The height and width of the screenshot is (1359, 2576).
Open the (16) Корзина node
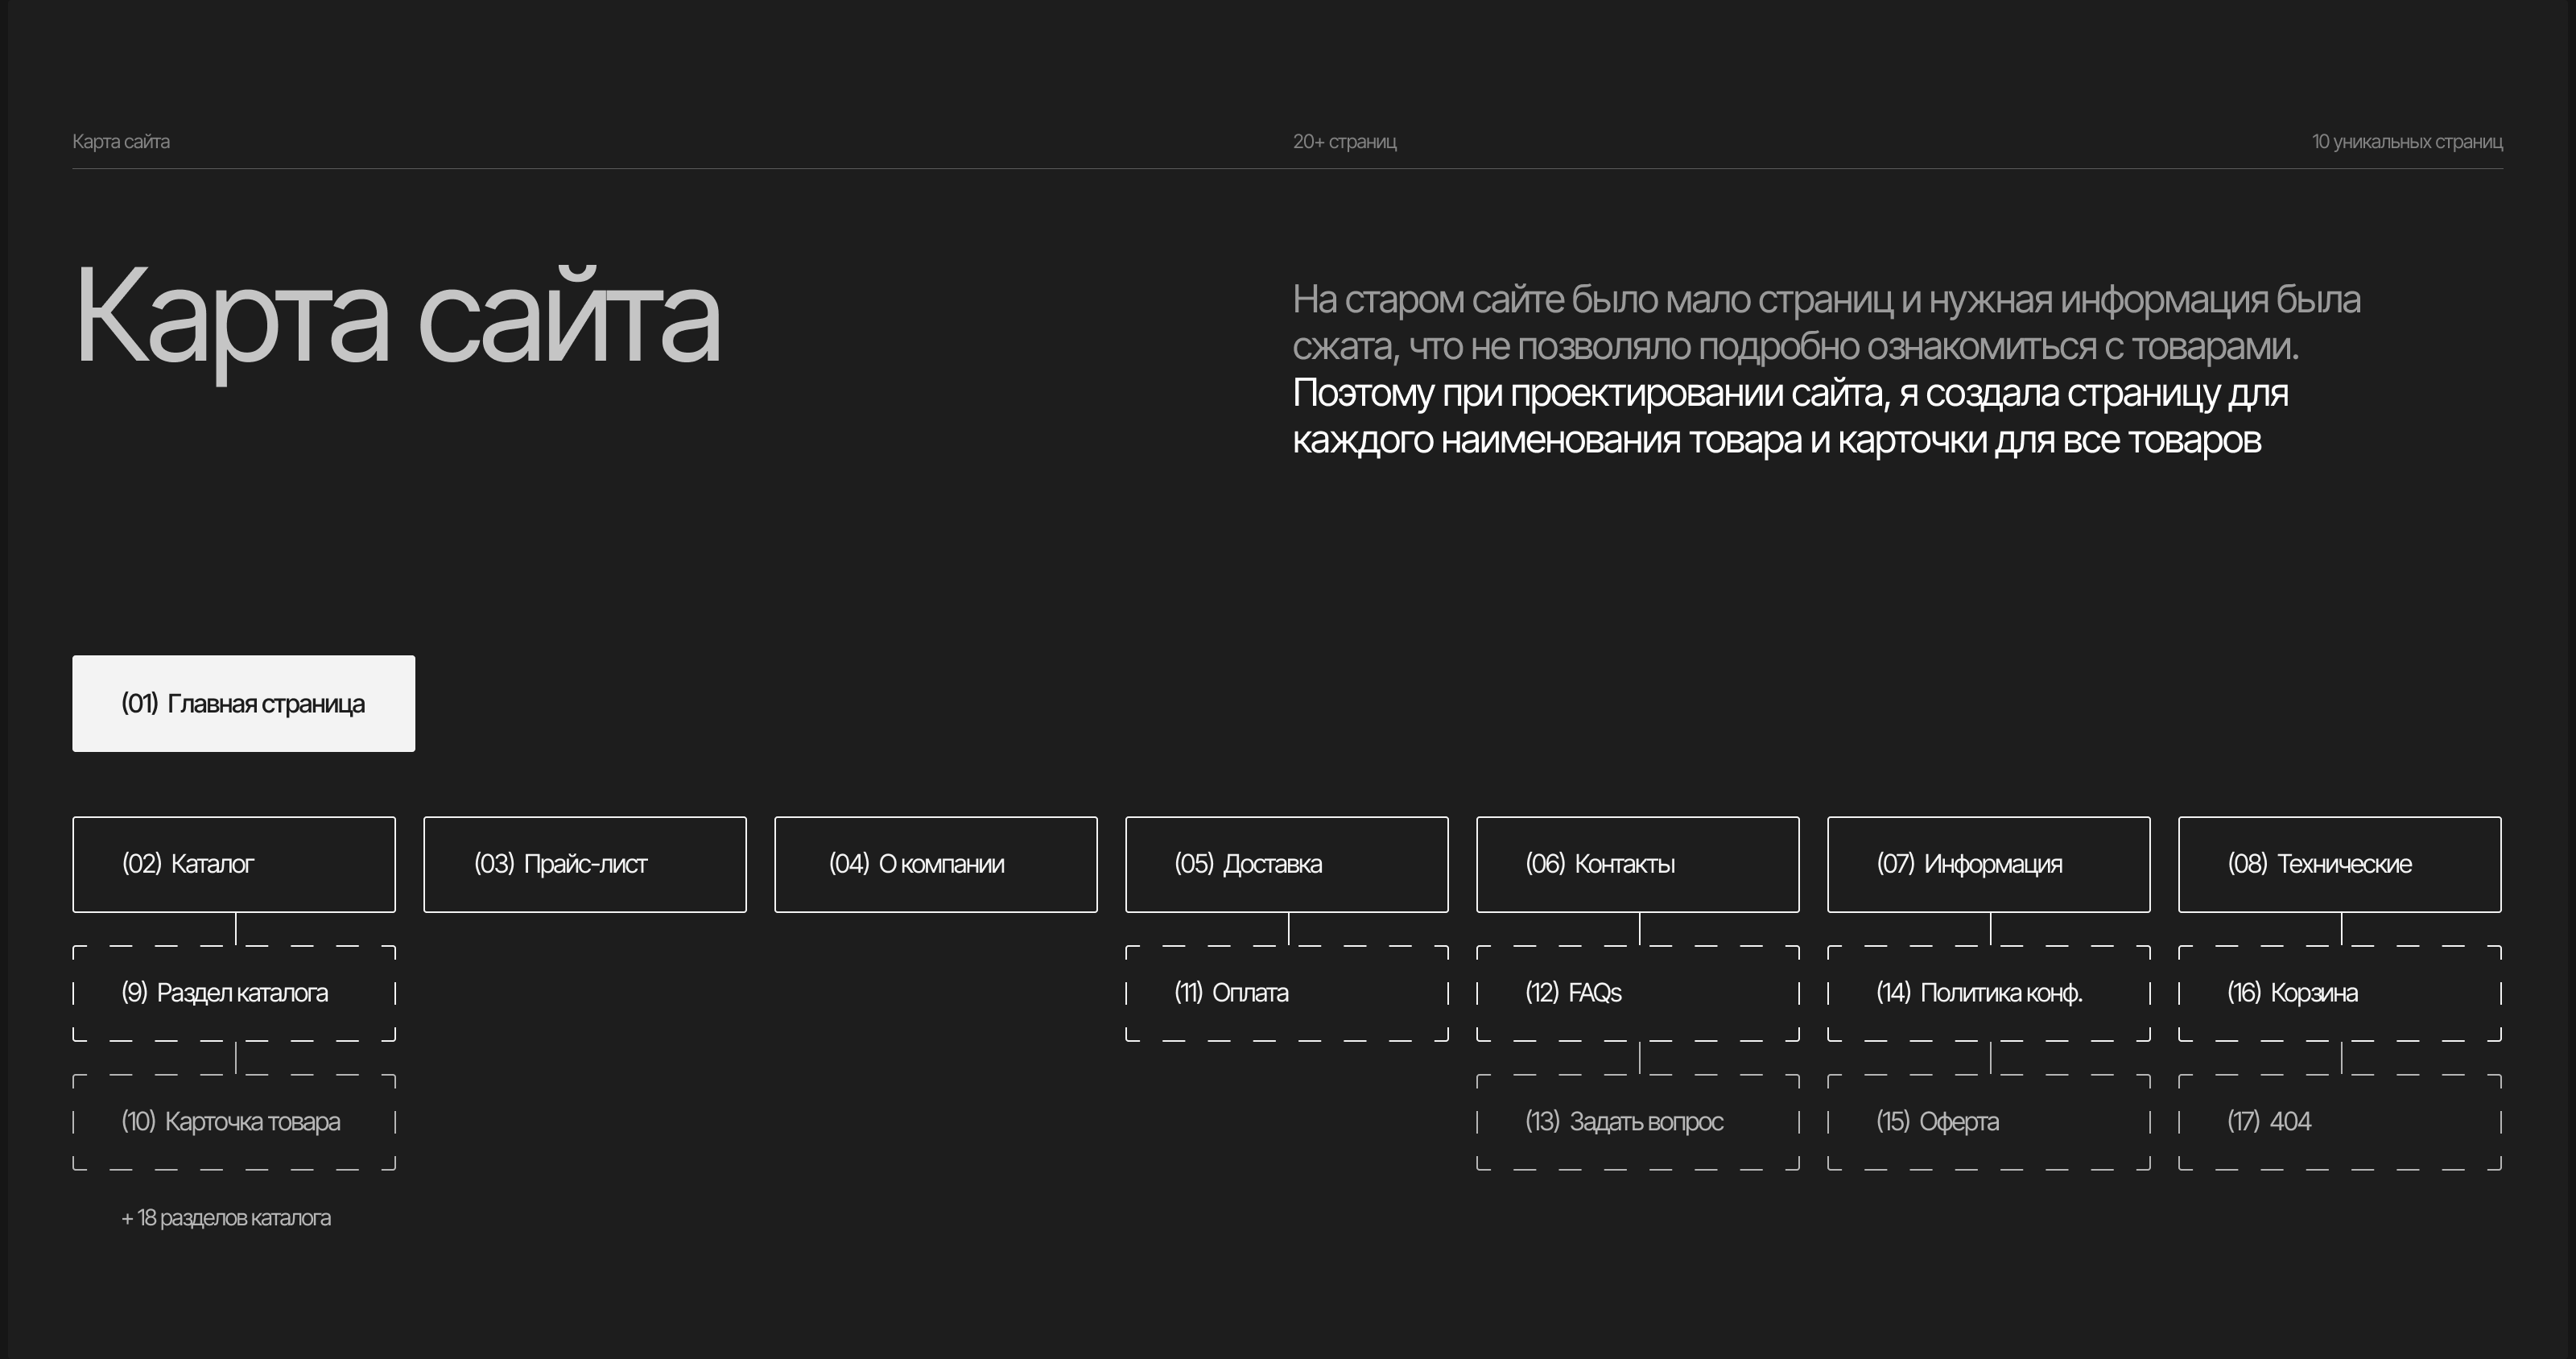coord(2339,993)
